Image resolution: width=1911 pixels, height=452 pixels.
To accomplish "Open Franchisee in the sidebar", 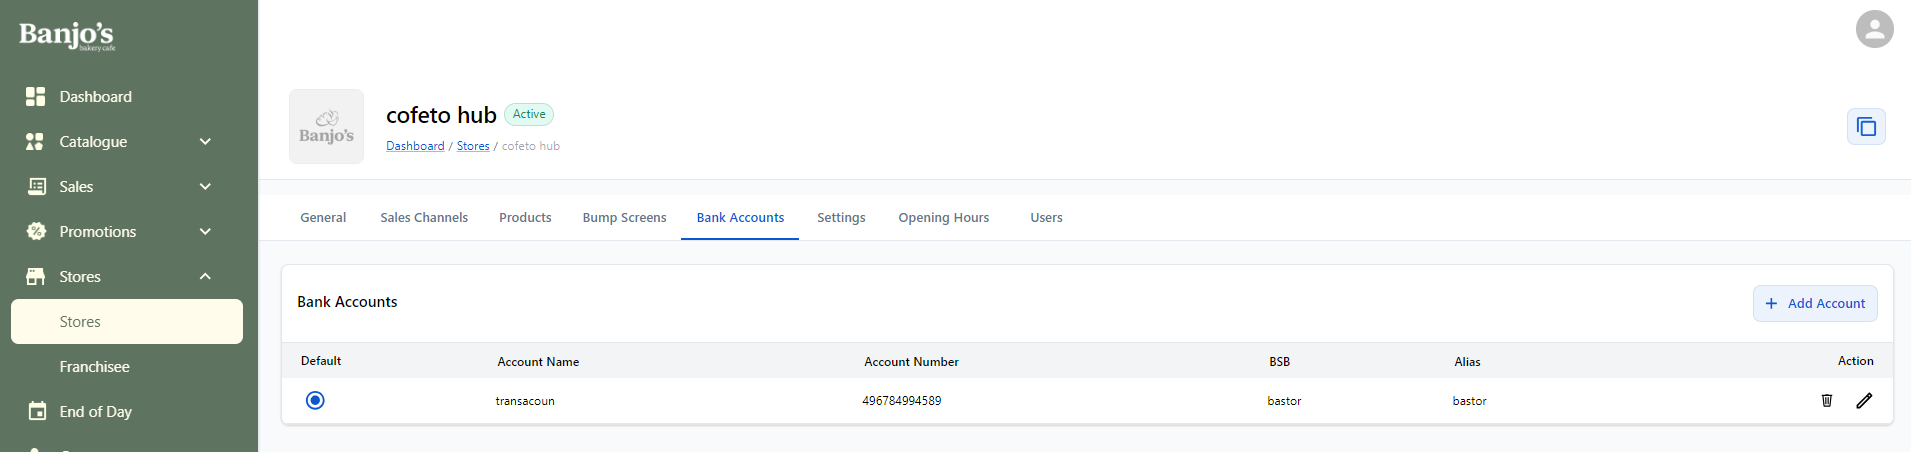I will [x=94, y=367].
